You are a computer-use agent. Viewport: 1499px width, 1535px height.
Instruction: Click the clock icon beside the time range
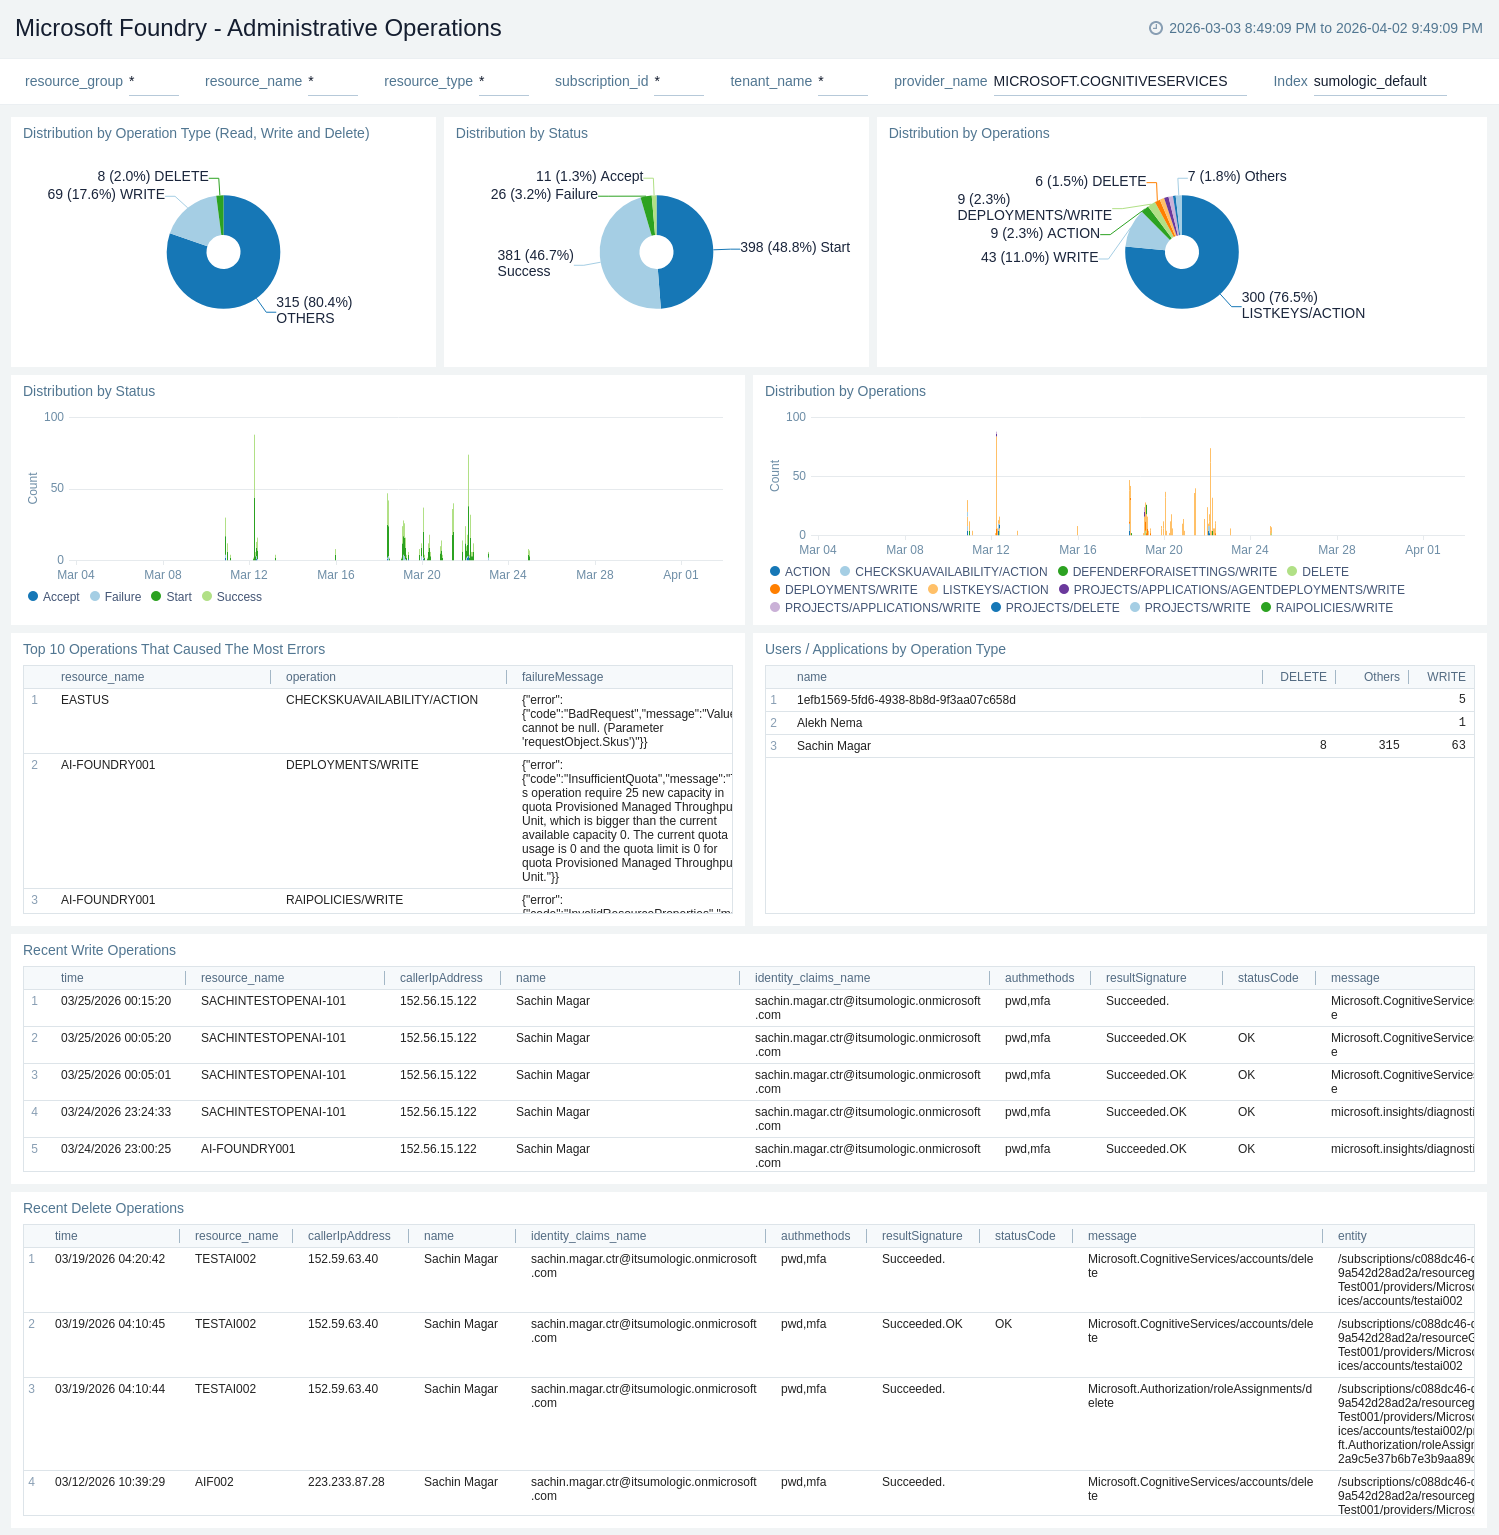point(1155,28)
